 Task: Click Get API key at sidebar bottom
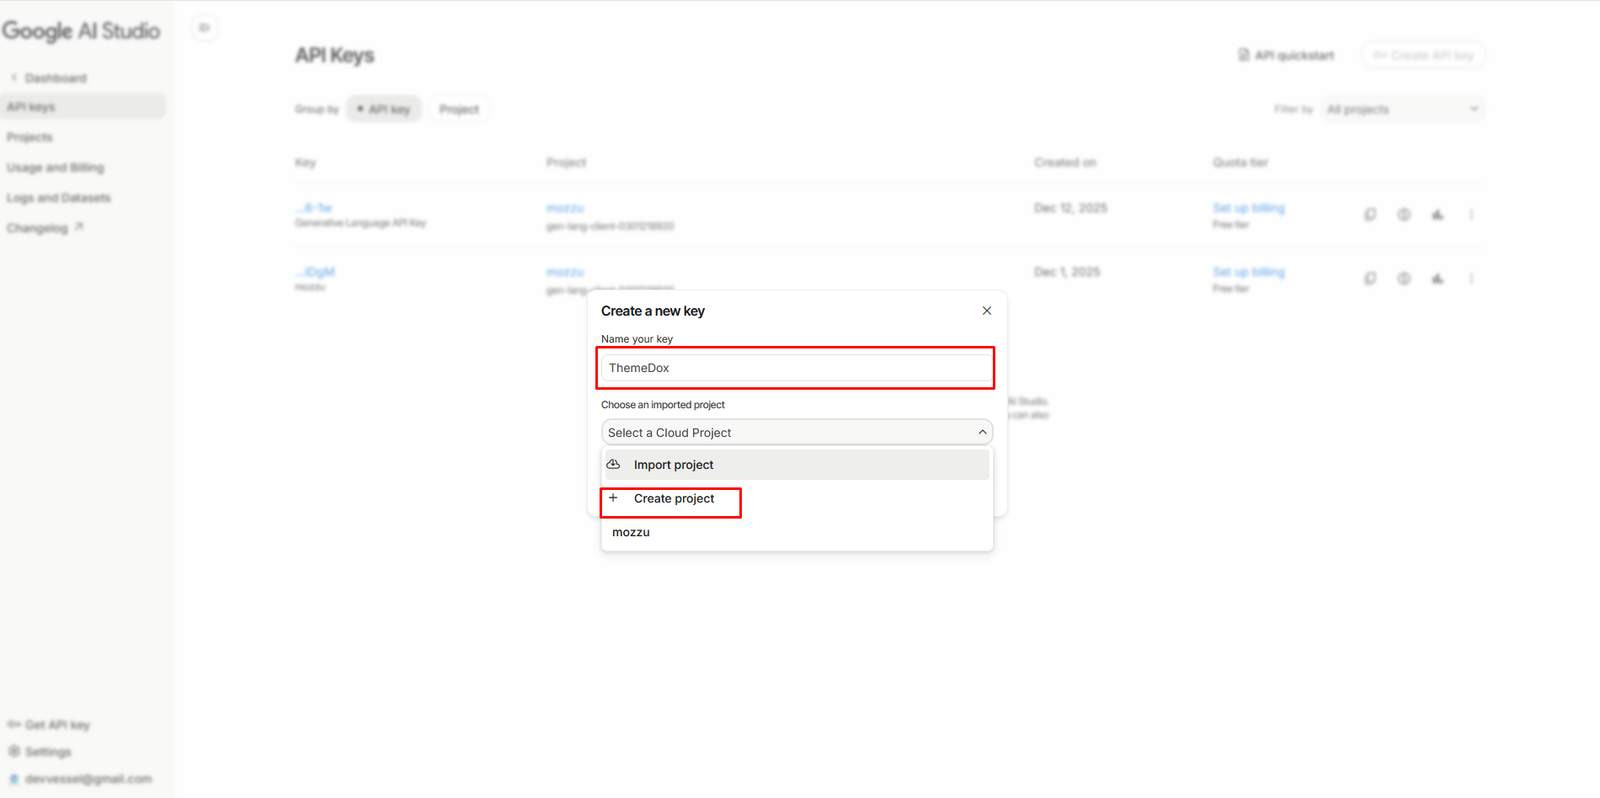click(49, 724)
